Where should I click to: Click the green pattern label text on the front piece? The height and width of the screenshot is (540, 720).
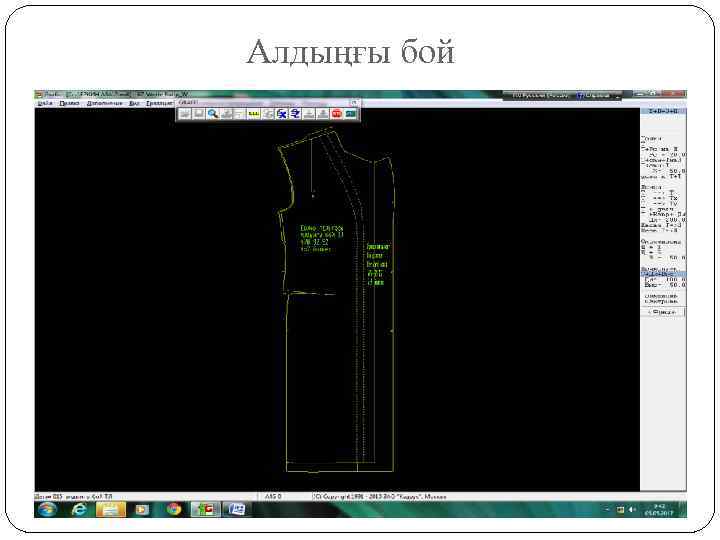click(x=322, y=238)
